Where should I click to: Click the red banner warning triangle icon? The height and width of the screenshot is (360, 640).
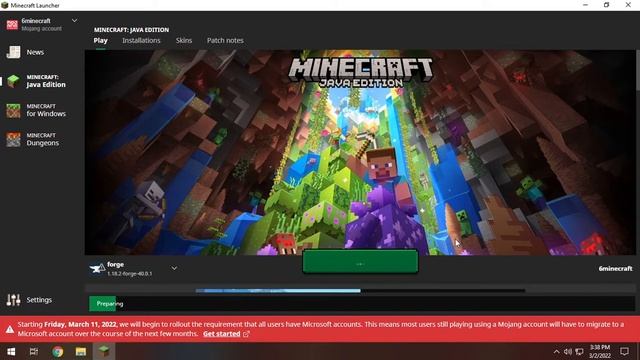(10, 329)
